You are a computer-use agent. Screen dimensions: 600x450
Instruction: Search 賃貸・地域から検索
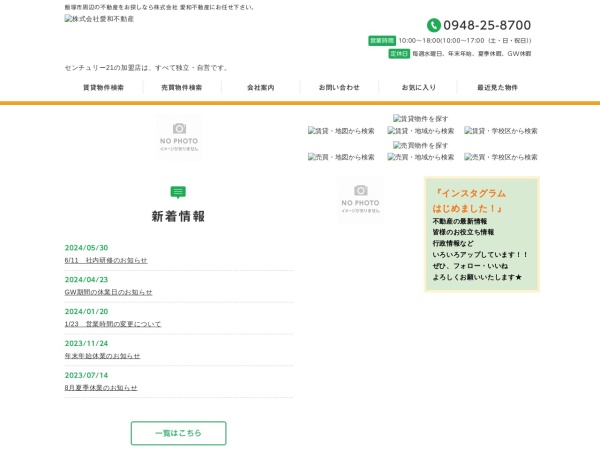(x=421, y=131)
